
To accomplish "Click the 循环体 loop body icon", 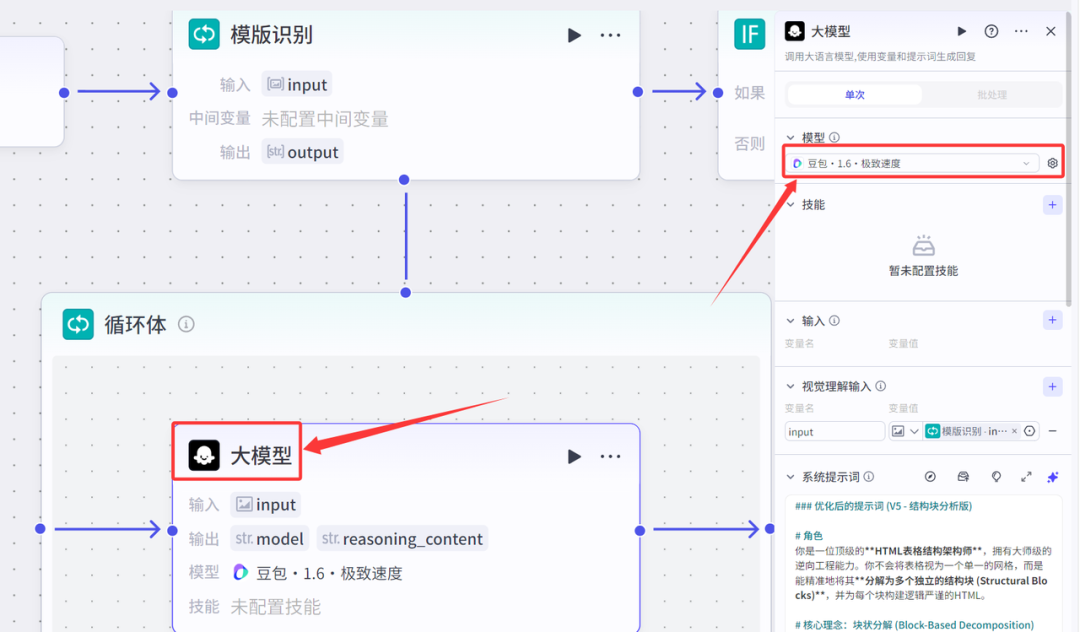I will pyautogui.click(x=78, y=324).
